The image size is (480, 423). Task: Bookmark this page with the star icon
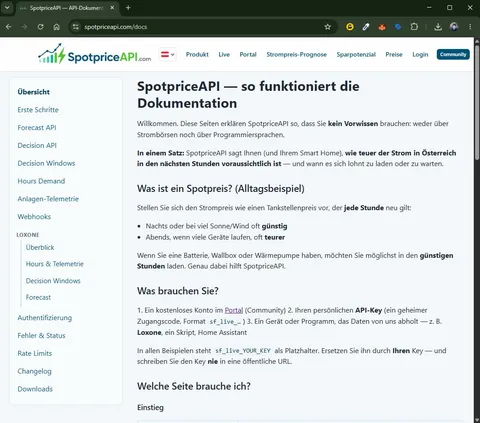pos(328,27)
